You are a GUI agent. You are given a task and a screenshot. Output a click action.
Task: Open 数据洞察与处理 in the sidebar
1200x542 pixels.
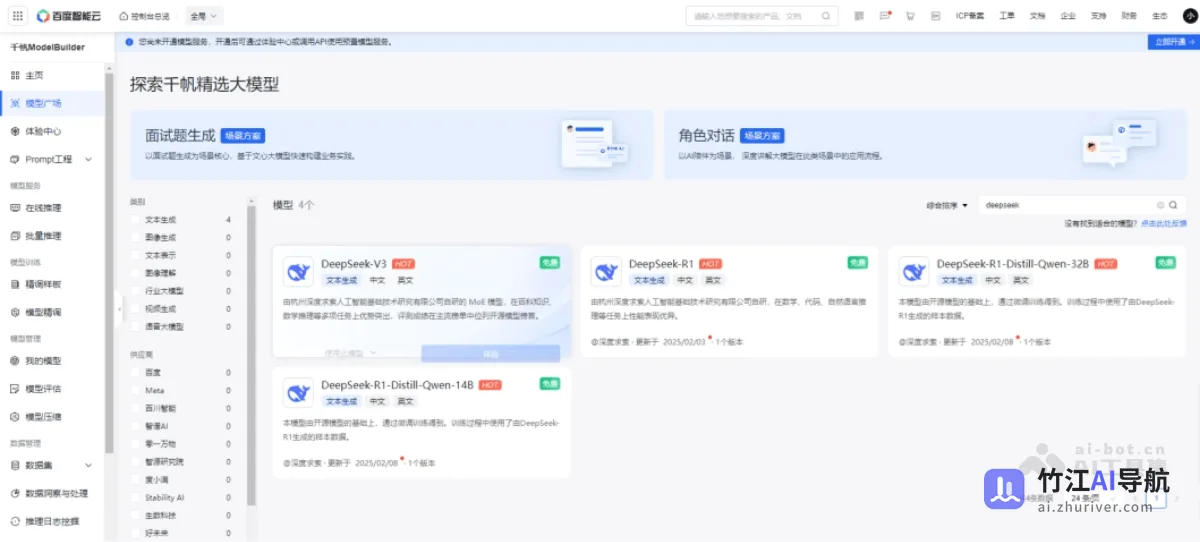click(x=52, y=493)
